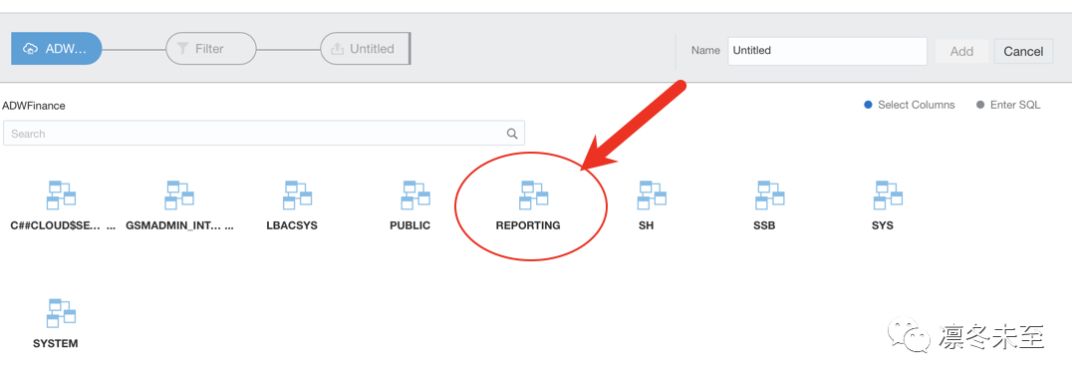Image resolution: width=1080 pixels, height=385 pixels.
Task: Choose the Enter SQL option
Action: click(x=1008, y=105)
